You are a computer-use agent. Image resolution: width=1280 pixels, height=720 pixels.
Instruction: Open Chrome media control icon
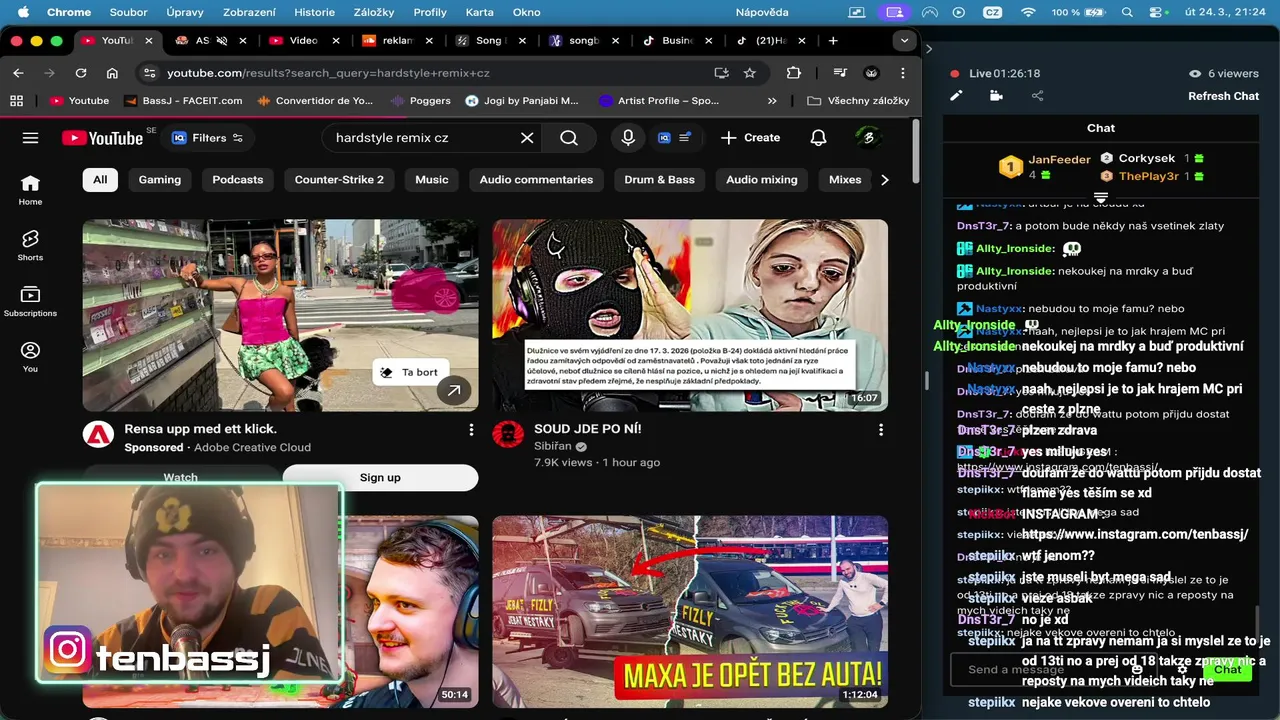pyautogui.click(x=839, y=73)
